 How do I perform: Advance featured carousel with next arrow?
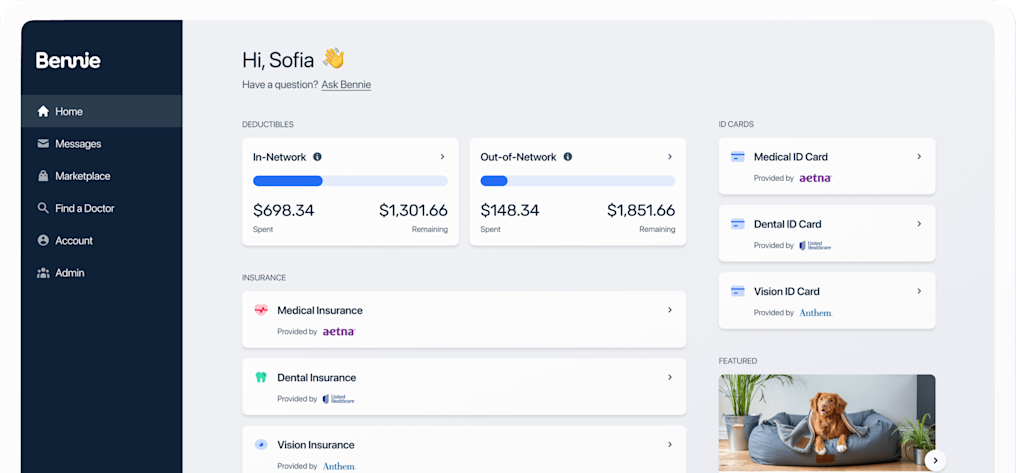(x=934, y=460)
